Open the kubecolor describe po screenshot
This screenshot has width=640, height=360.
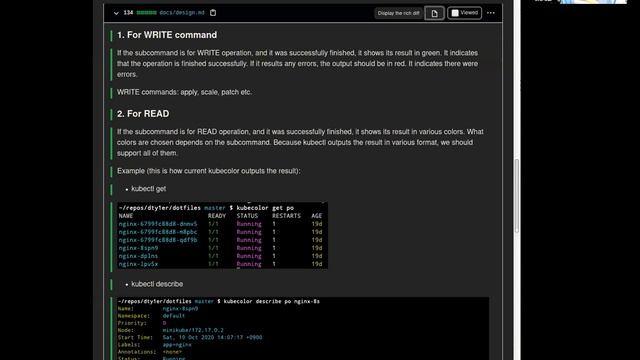tap(303, 329)
